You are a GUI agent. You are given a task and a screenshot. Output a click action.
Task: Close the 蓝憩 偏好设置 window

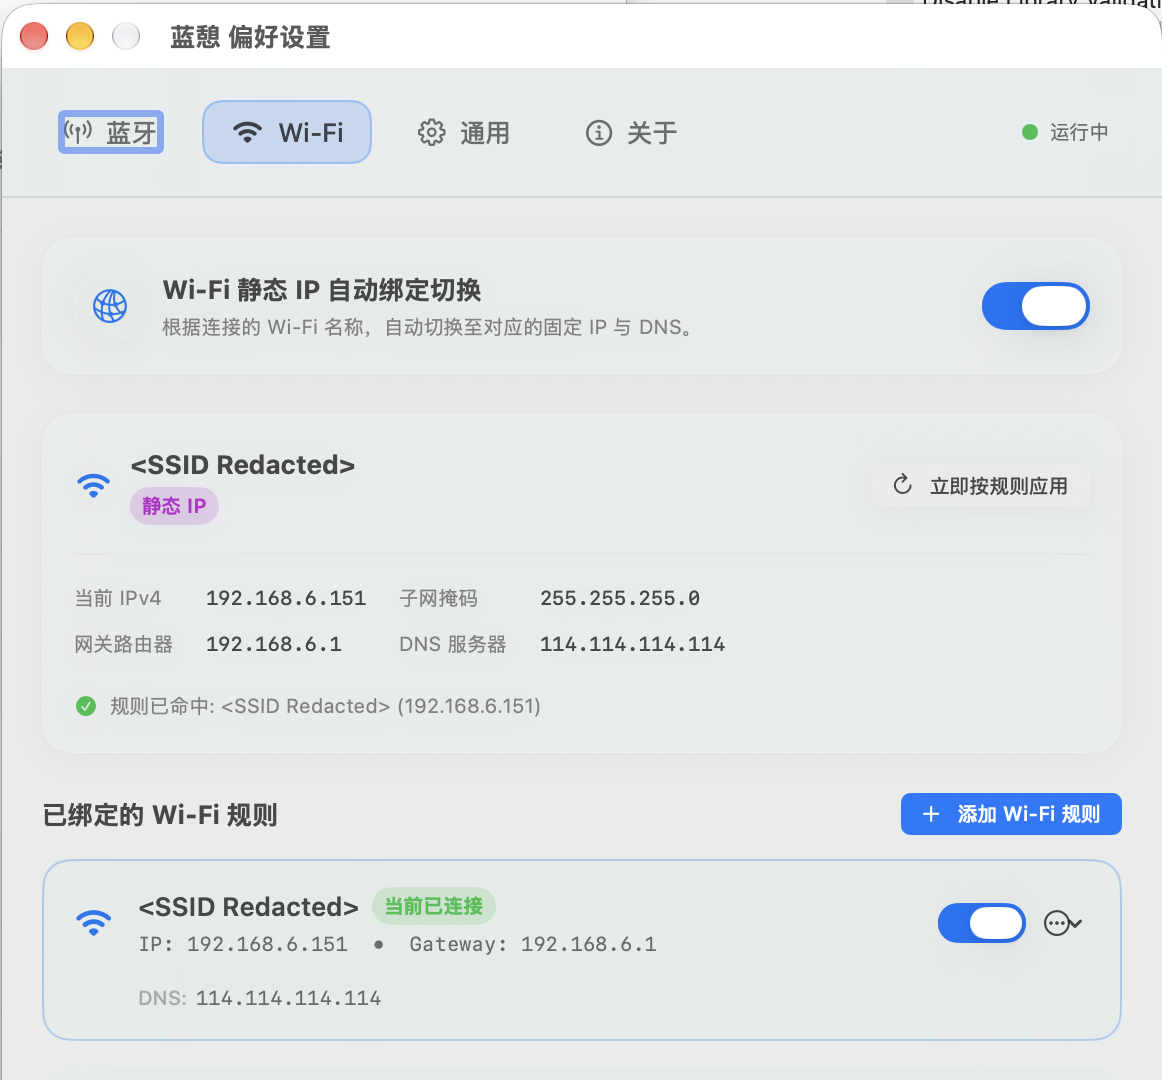tap(34, 36)
